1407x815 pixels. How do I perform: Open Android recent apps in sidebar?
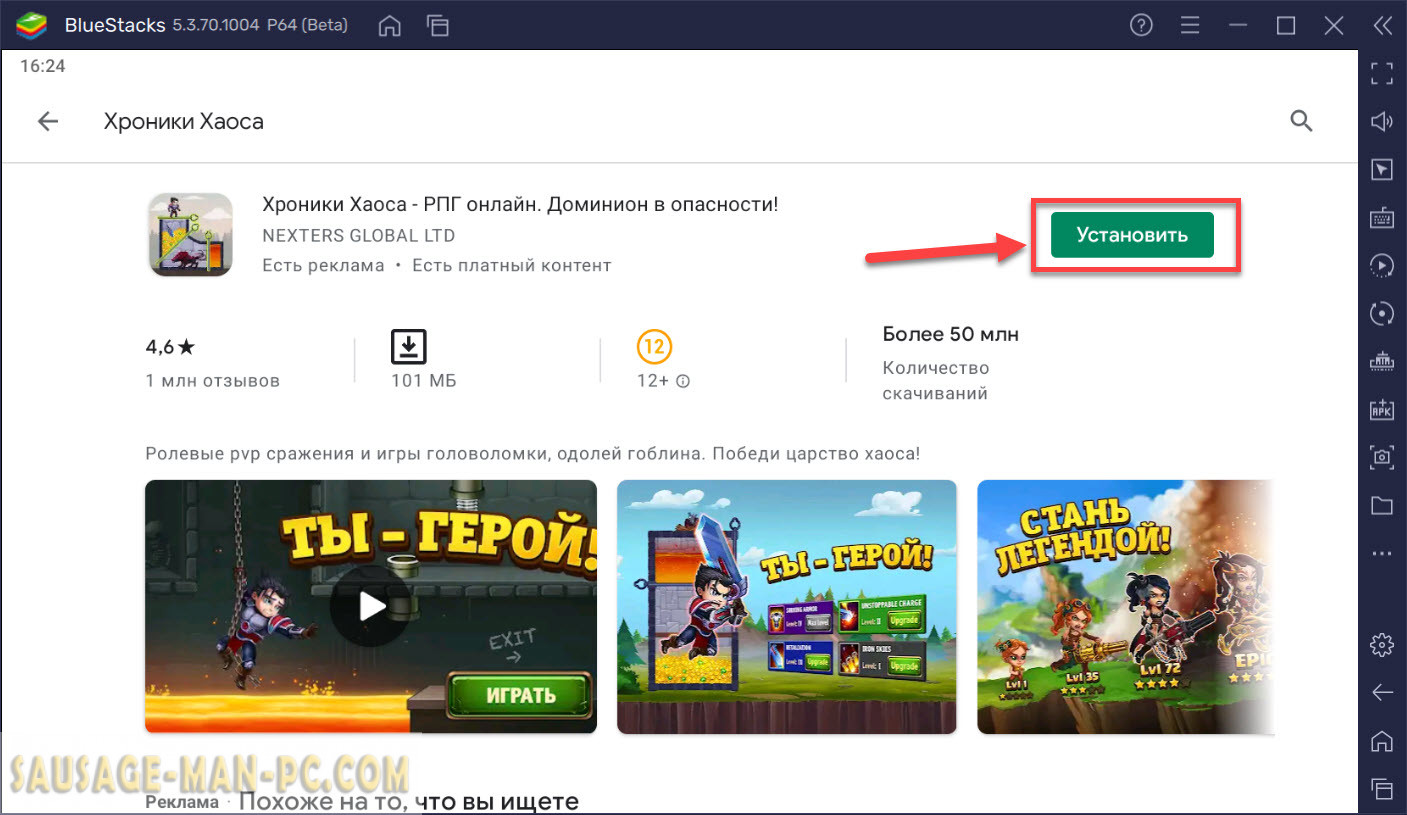pyautogui.click(x=1382, y=788)
